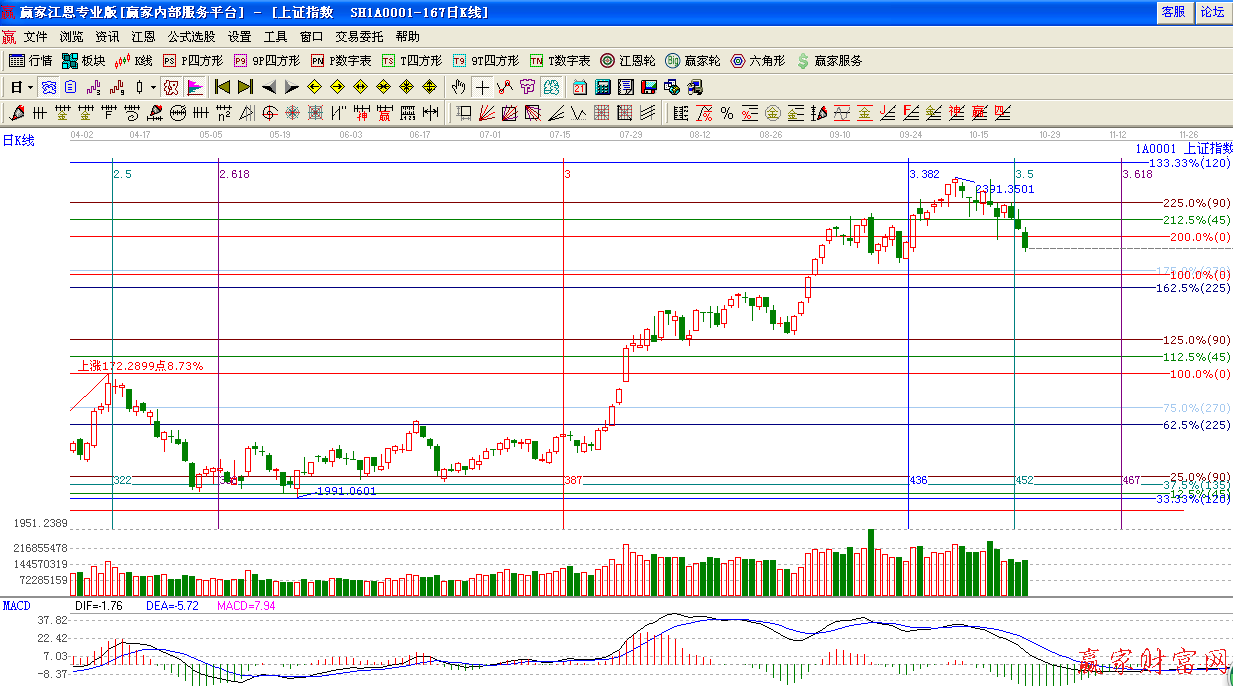Select the hand pan tool icon
Screen dimensions: 1233x686
[459, 87]
